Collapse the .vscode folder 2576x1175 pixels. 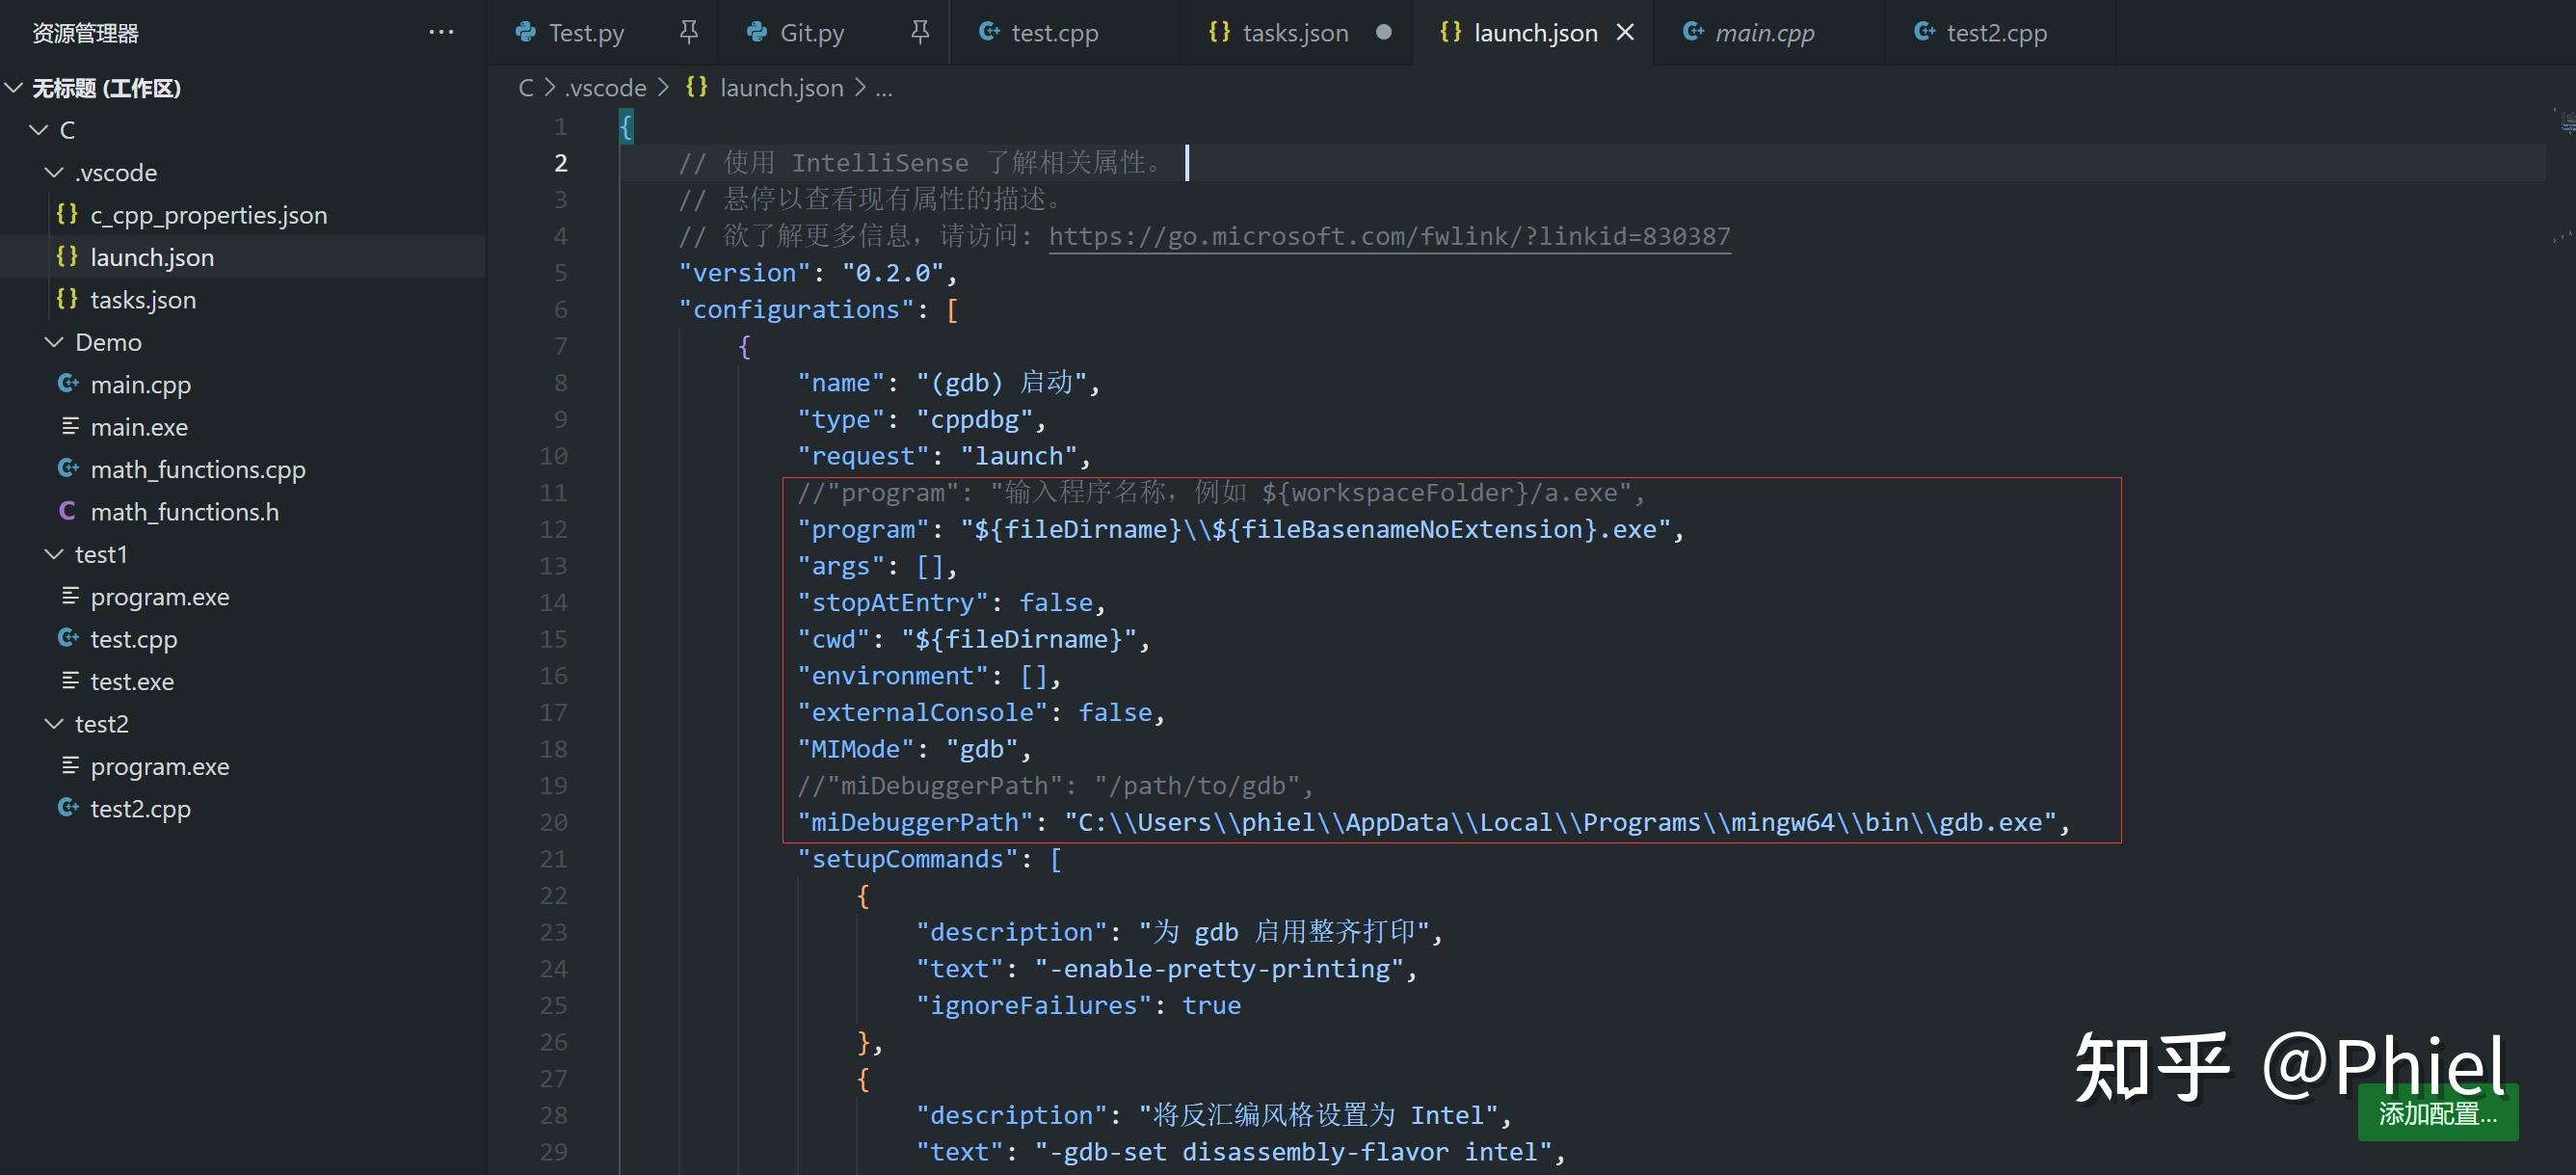tap(52, 172)
